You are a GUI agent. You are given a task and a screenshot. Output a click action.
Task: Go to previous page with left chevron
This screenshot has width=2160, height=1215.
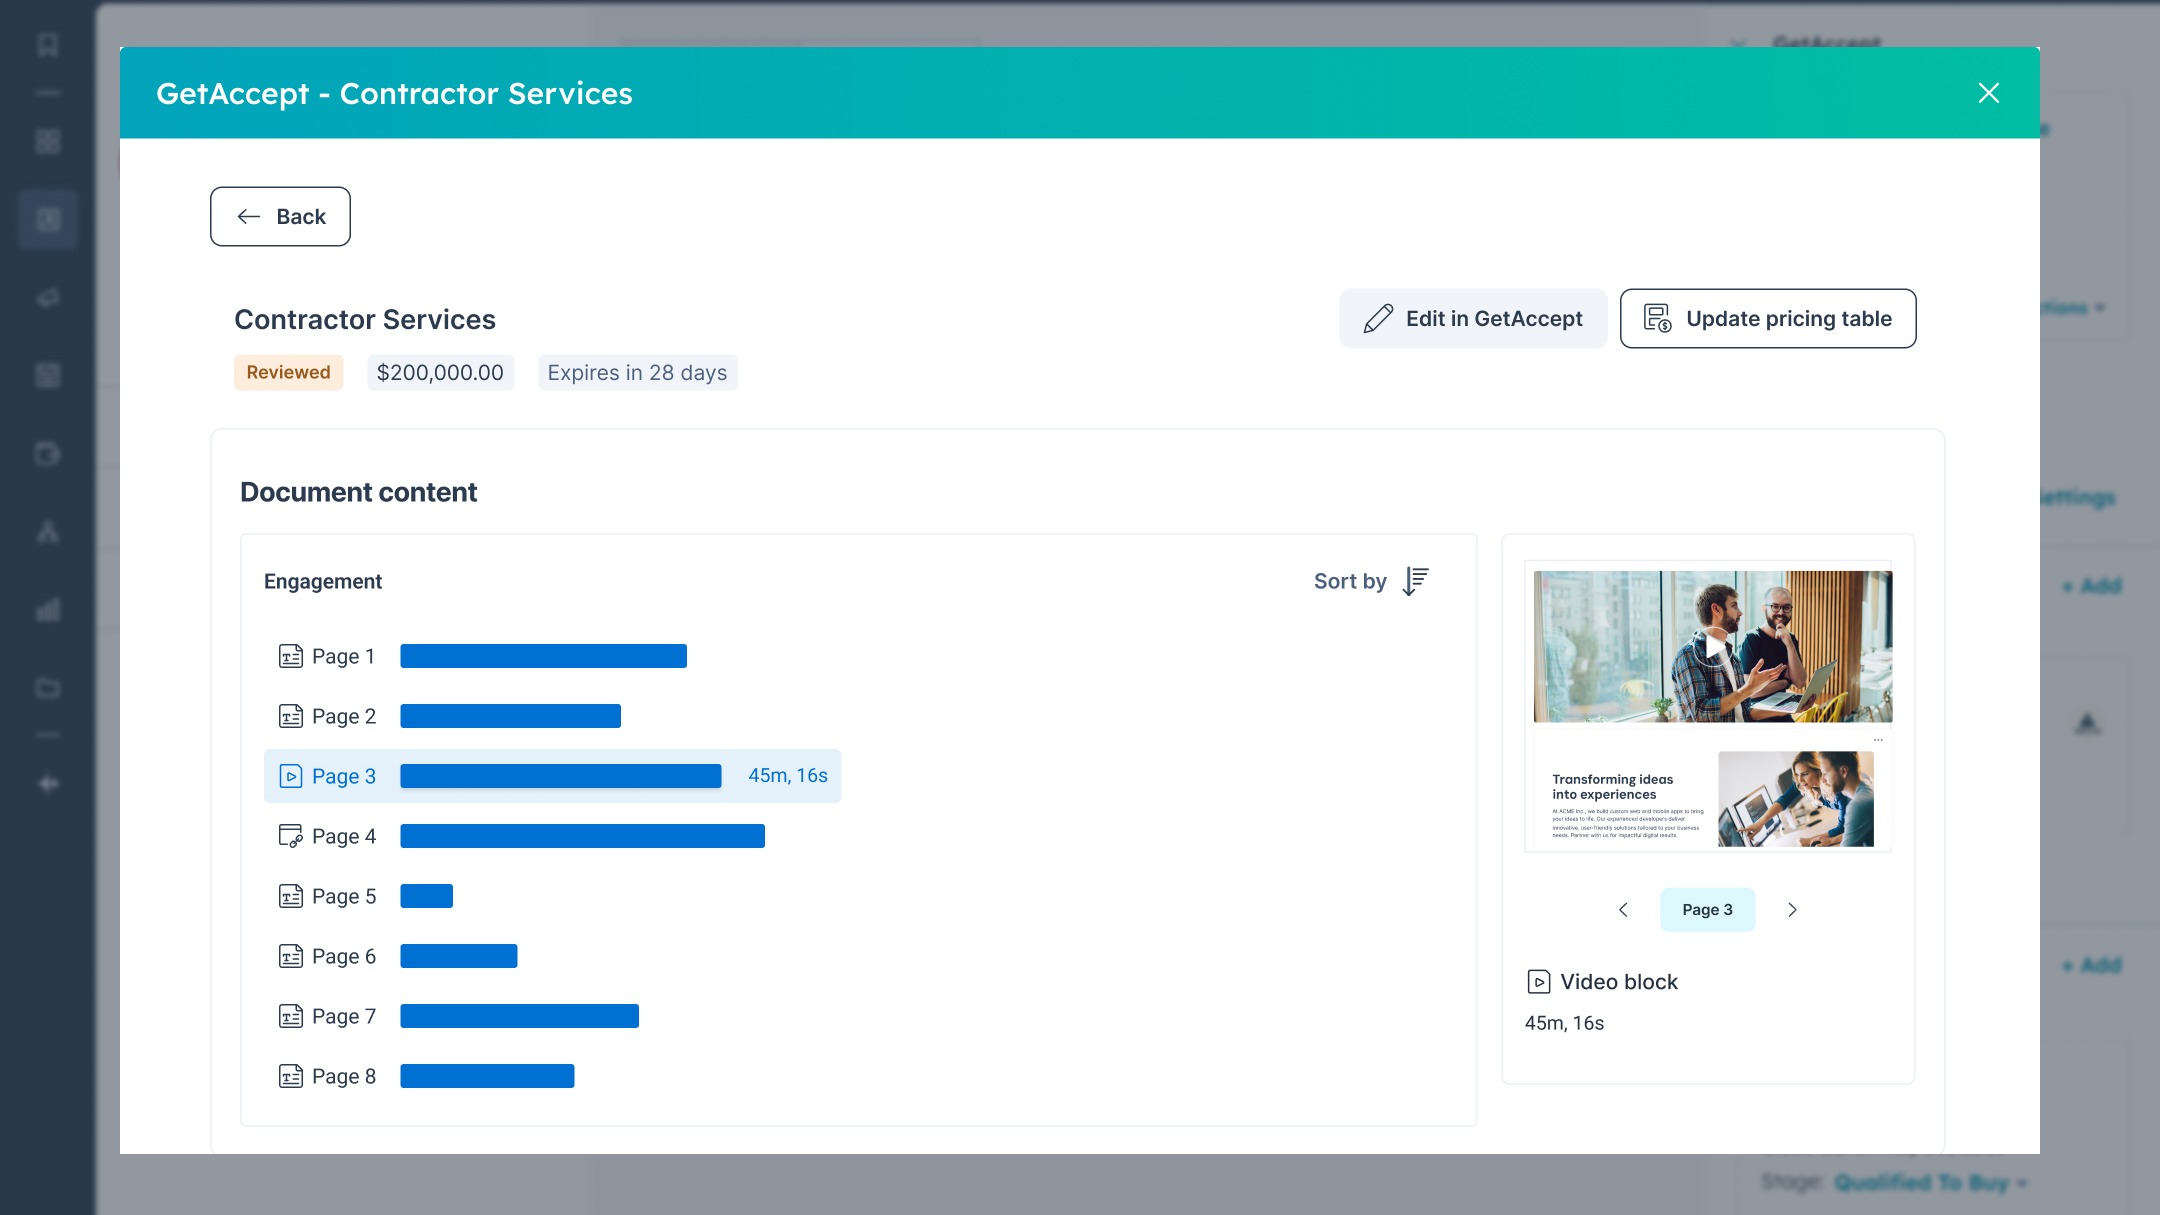pos(1623,910)
